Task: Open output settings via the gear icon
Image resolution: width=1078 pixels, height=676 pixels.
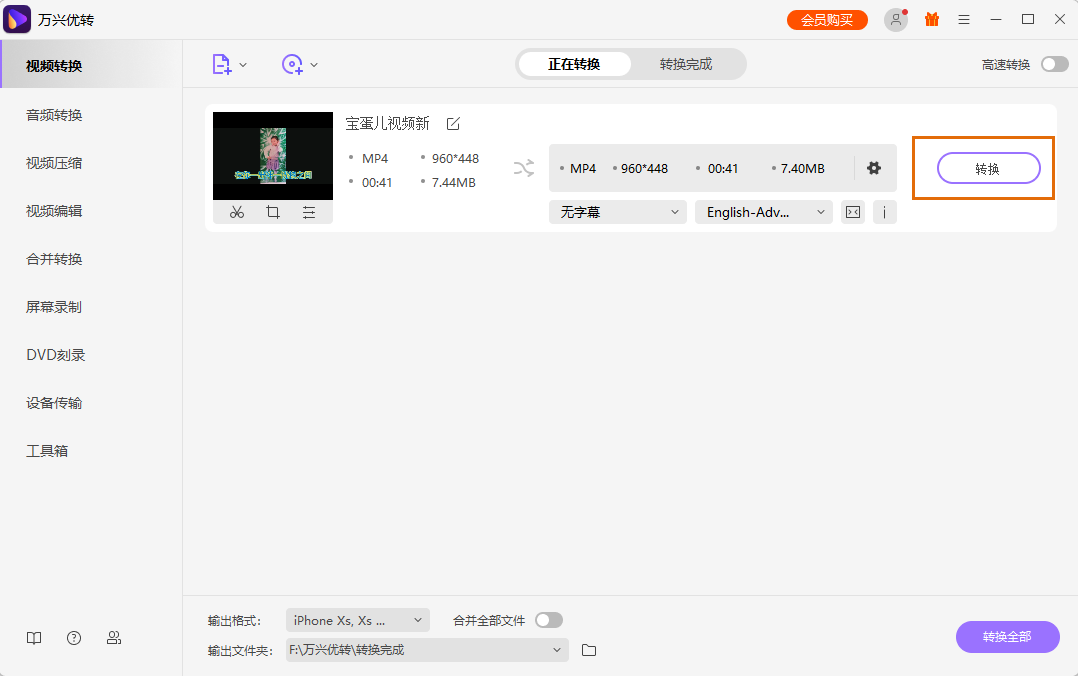Action: 873,168
